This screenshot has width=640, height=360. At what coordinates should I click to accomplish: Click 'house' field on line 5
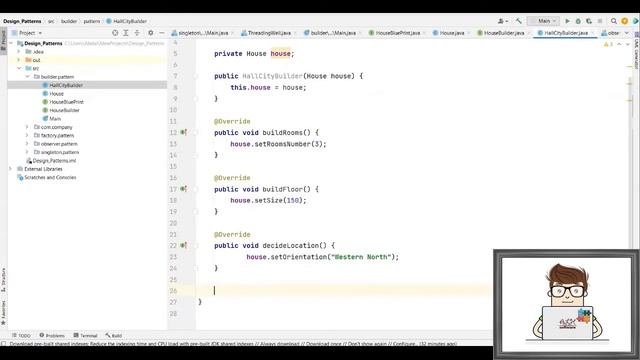coord(280,53)
